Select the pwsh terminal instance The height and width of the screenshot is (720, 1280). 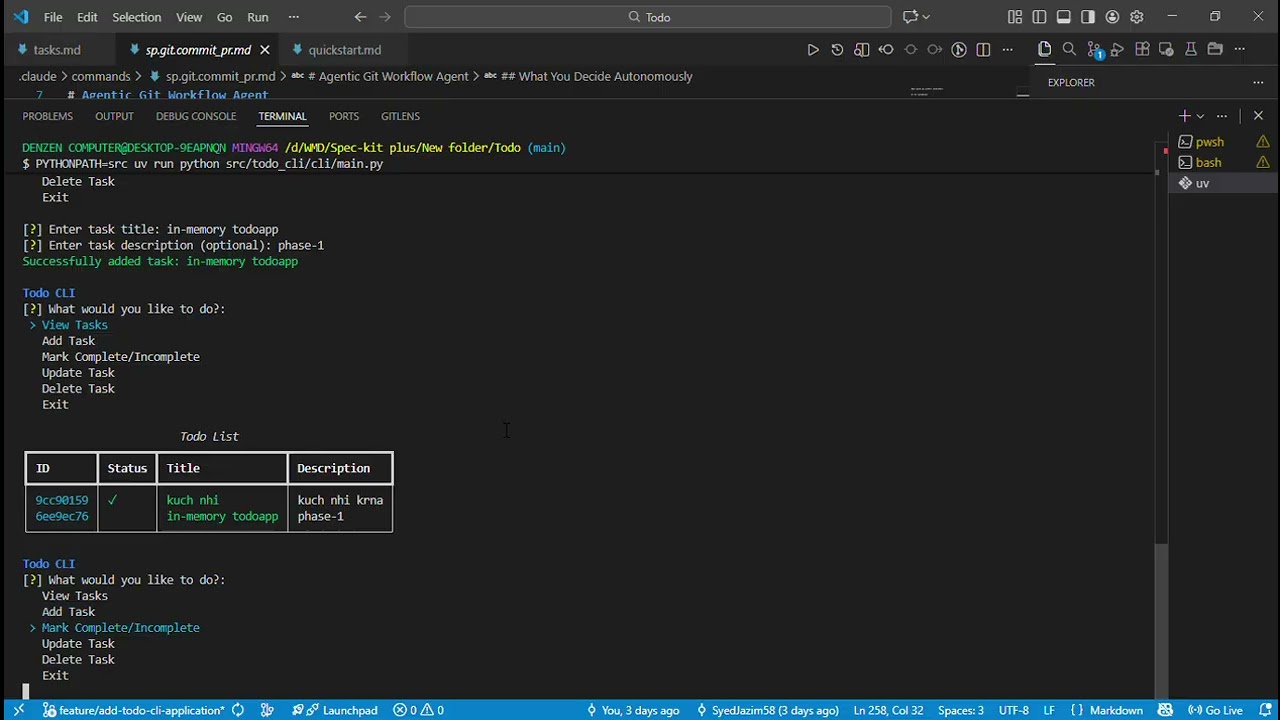tap(1222, 142)
